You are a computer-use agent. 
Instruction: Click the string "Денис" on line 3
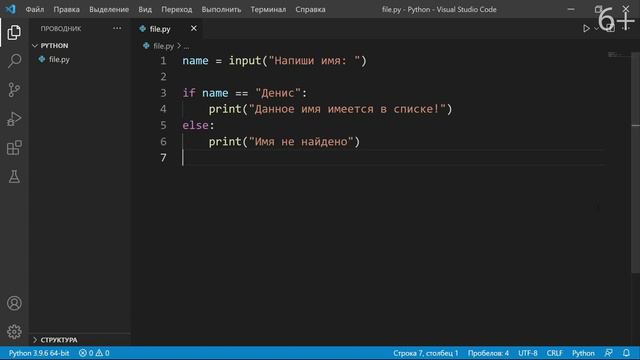[x=278, y=93]
